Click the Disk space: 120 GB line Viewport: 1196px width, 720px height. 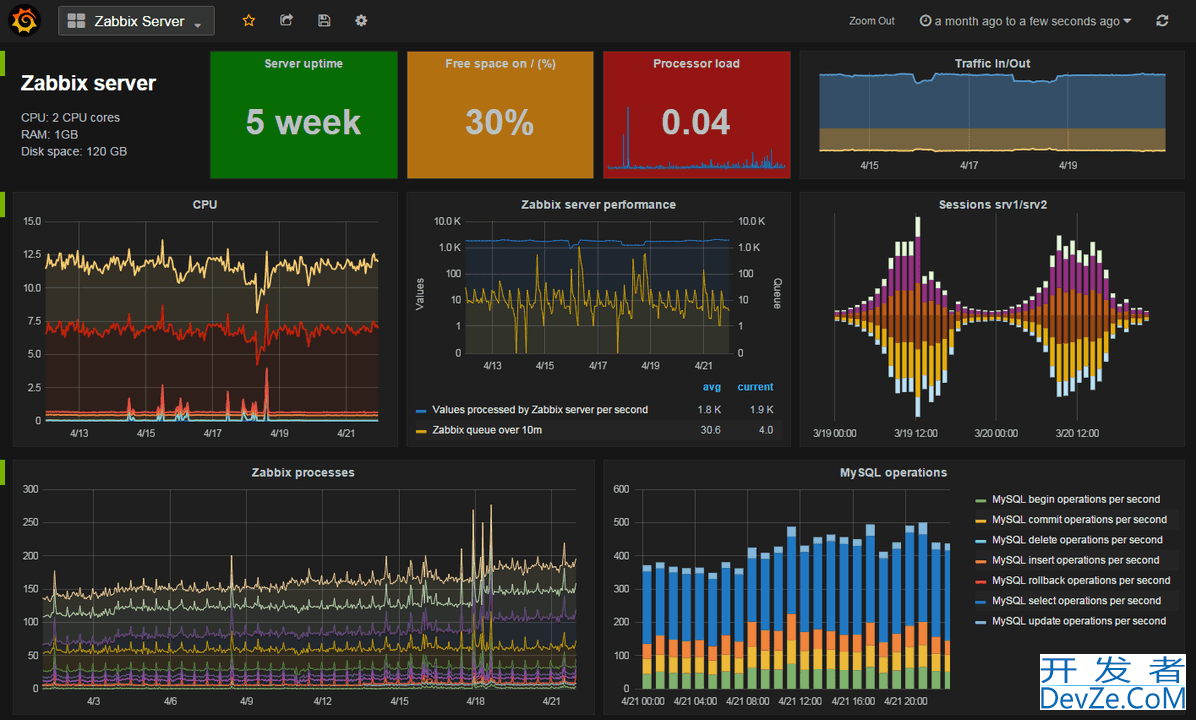pos(74,152)
